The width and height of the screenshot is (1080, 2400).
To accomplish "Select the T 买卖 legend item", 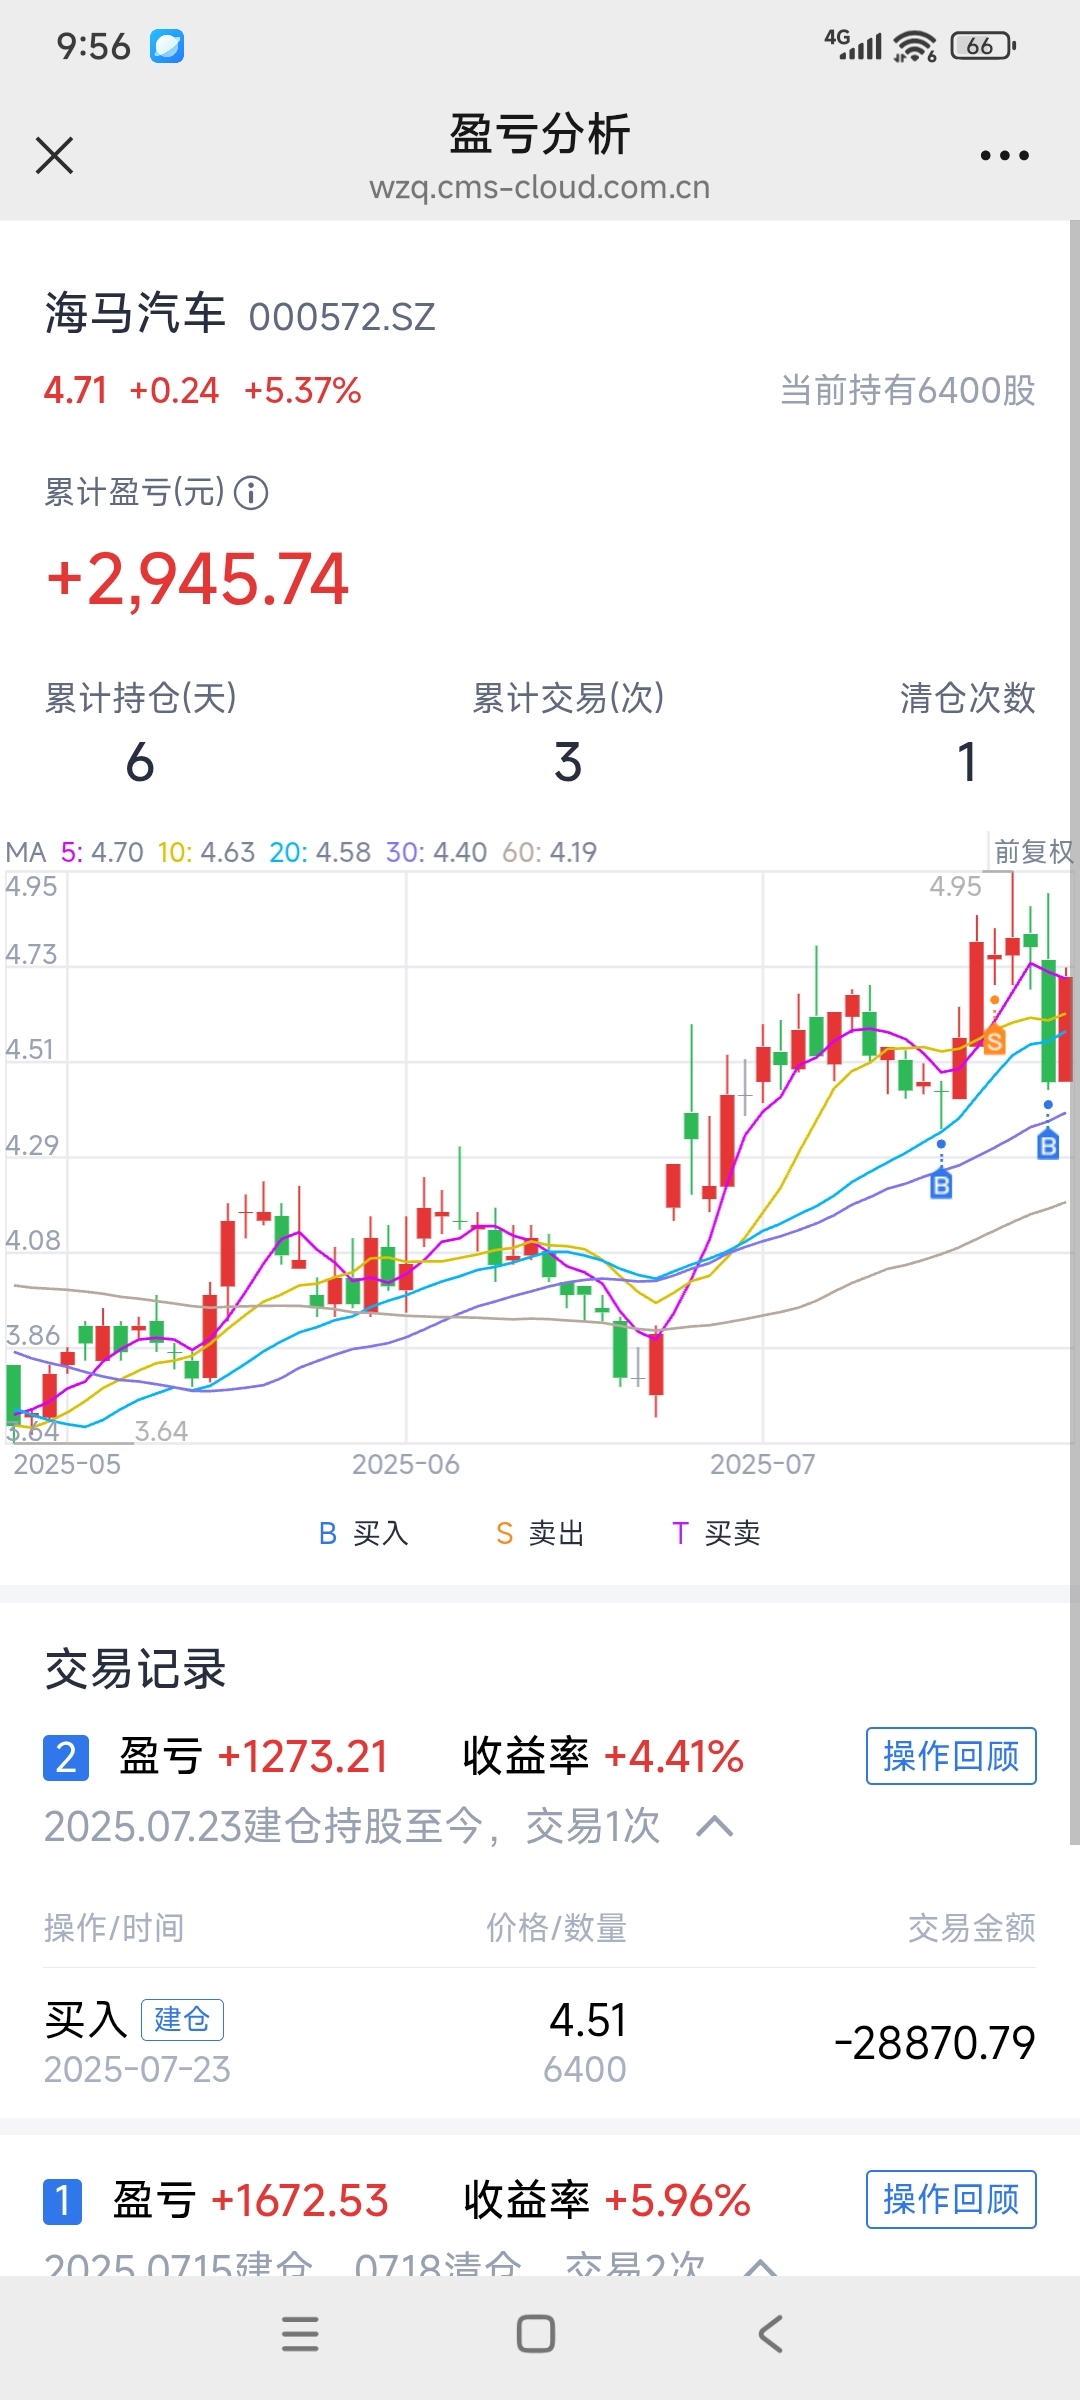I will pyautogui.click(x=716, y=1533).
